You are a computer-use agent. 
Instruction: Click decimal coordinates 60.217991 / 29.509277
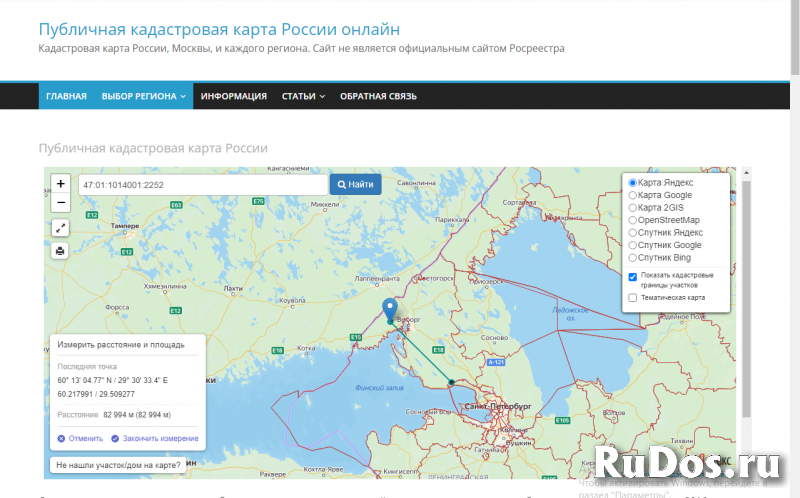(96, 394)
